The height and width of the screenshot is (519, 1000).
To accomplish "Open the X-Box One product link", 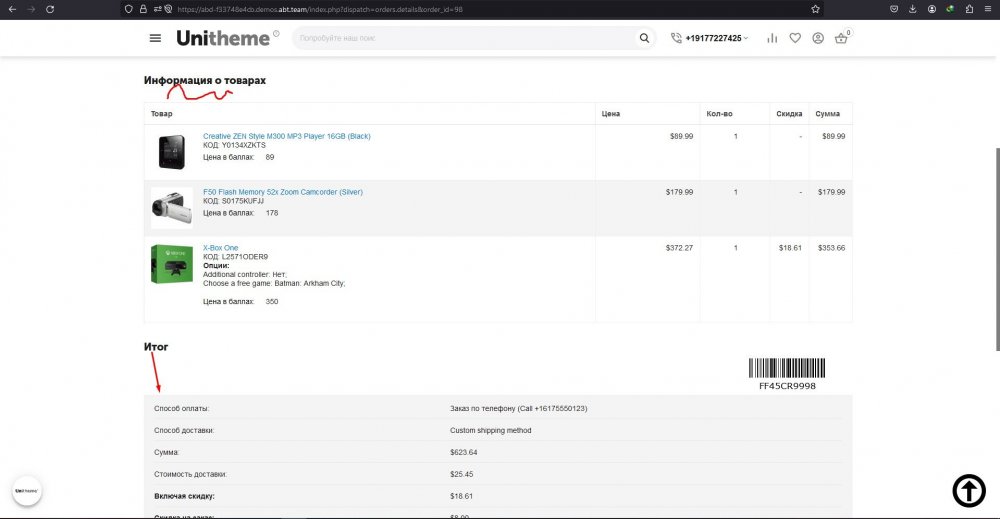I will pyautogui.click(x=220, y=248).
